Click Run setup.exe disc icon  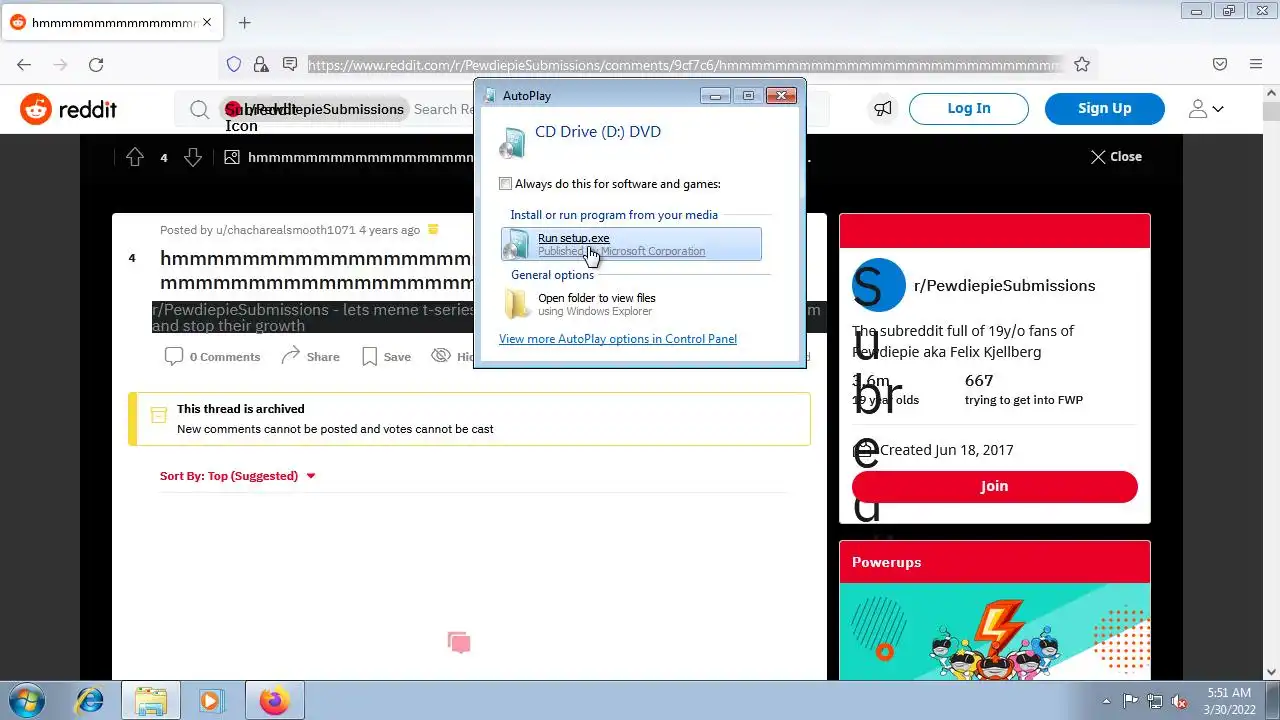(516, 244)
